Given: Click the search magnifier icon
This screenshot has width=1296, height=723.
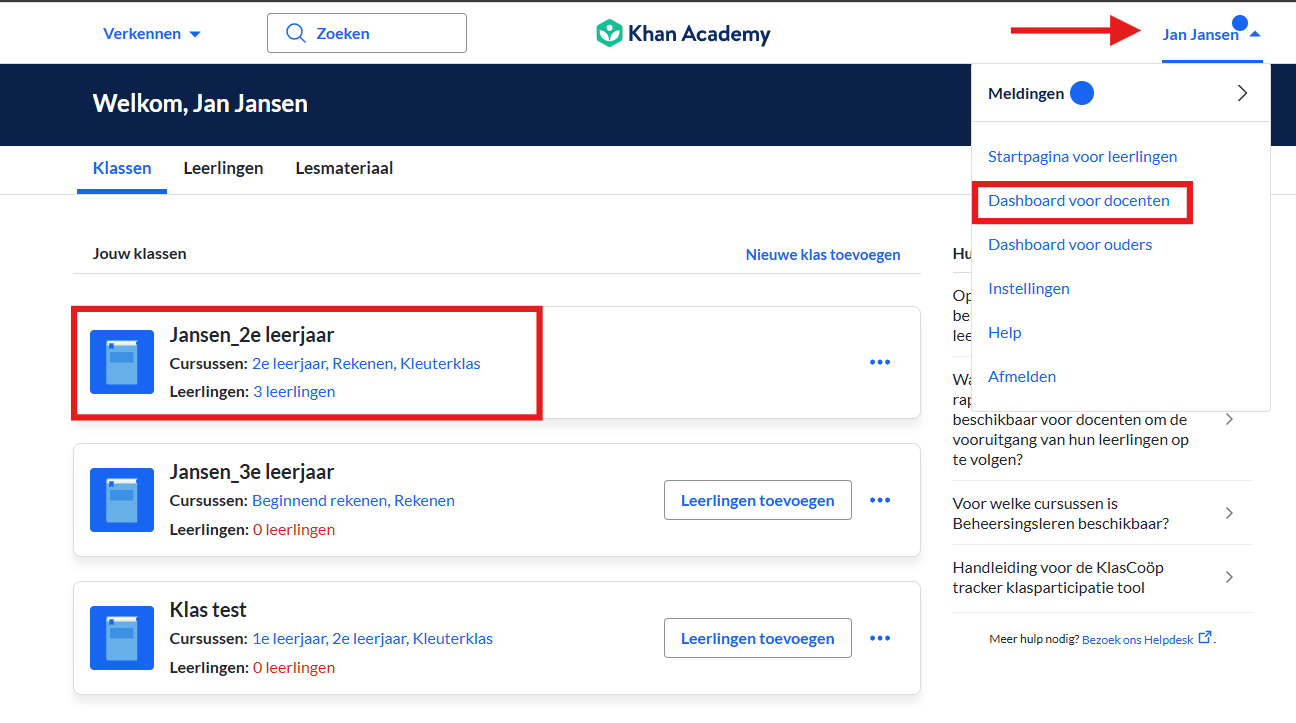Looking at the screenshot, I should tap(295, 33).
